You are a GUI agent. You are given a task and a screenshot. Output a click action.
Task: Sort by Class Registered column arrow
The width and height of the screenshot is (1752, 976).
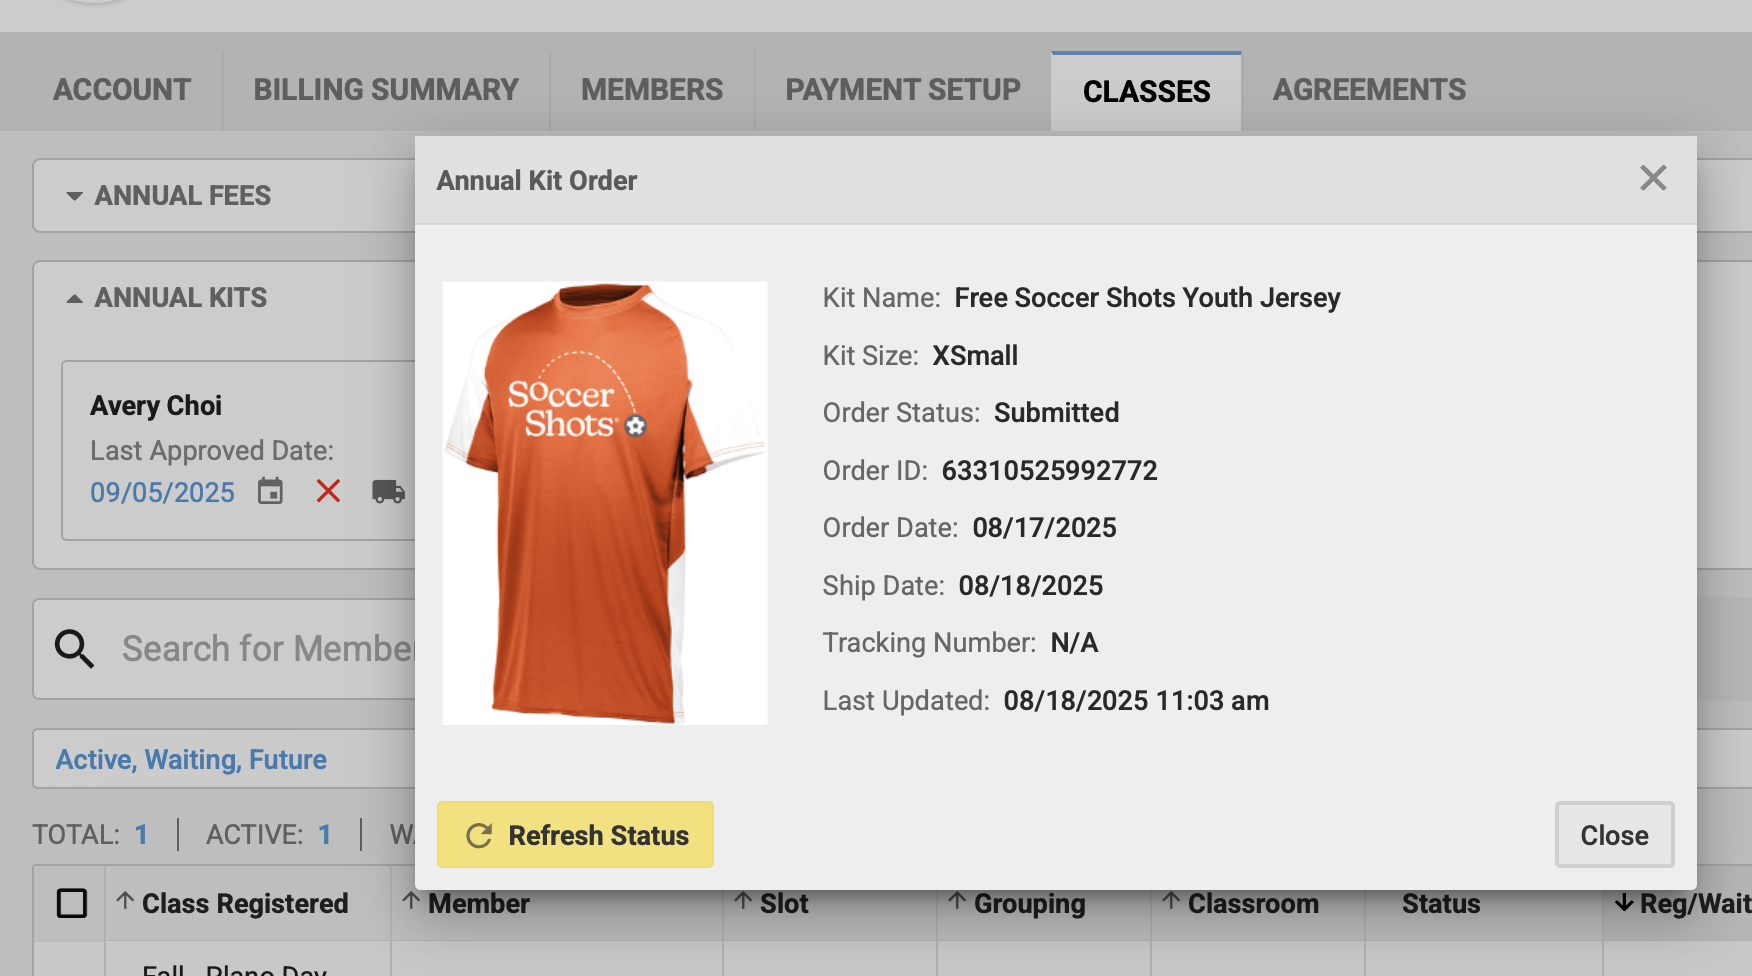pyautogui.click(x=125, y=901)
